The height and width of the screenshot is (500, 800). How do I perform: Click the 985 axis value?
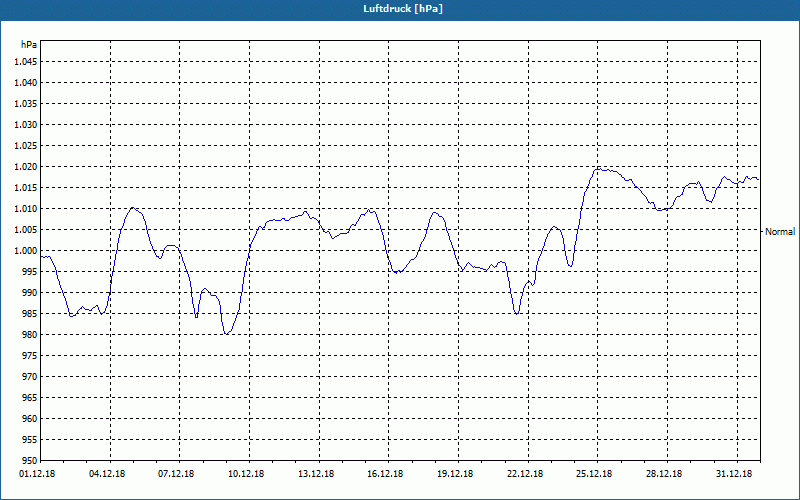30,314
